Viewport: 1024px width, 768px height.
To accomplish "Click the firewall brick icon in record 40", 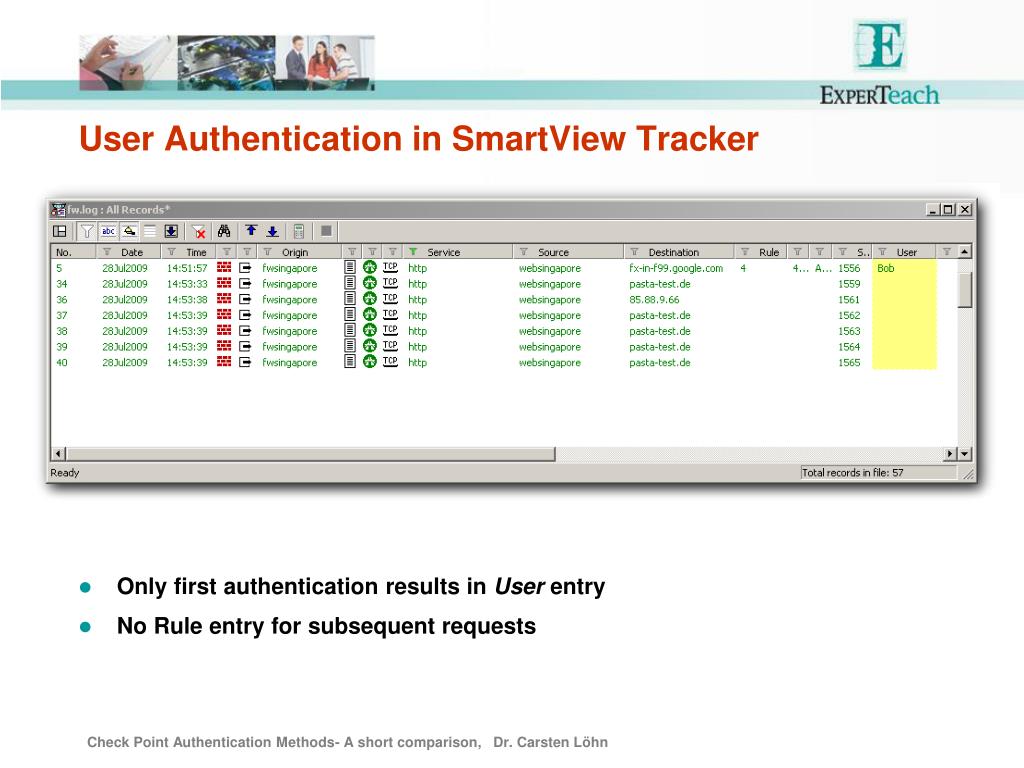I will [x=224, y=361].
